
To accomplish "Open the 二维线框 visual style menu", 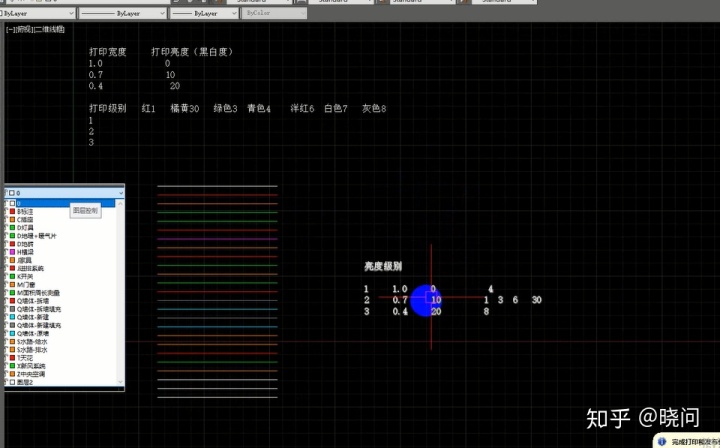I will click(49, 29).
